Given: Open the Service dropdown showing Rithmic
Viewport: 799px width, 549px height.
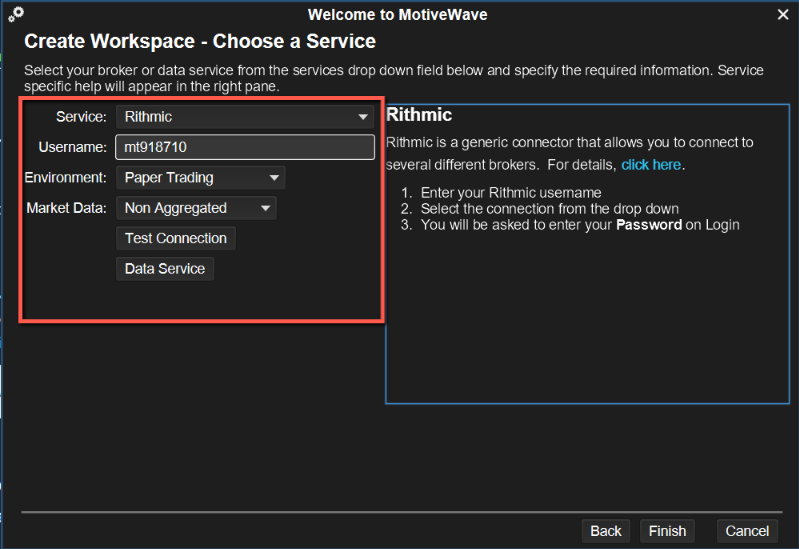Looking at the screenshot, I should pyautogui.click(x=245, y=117).
